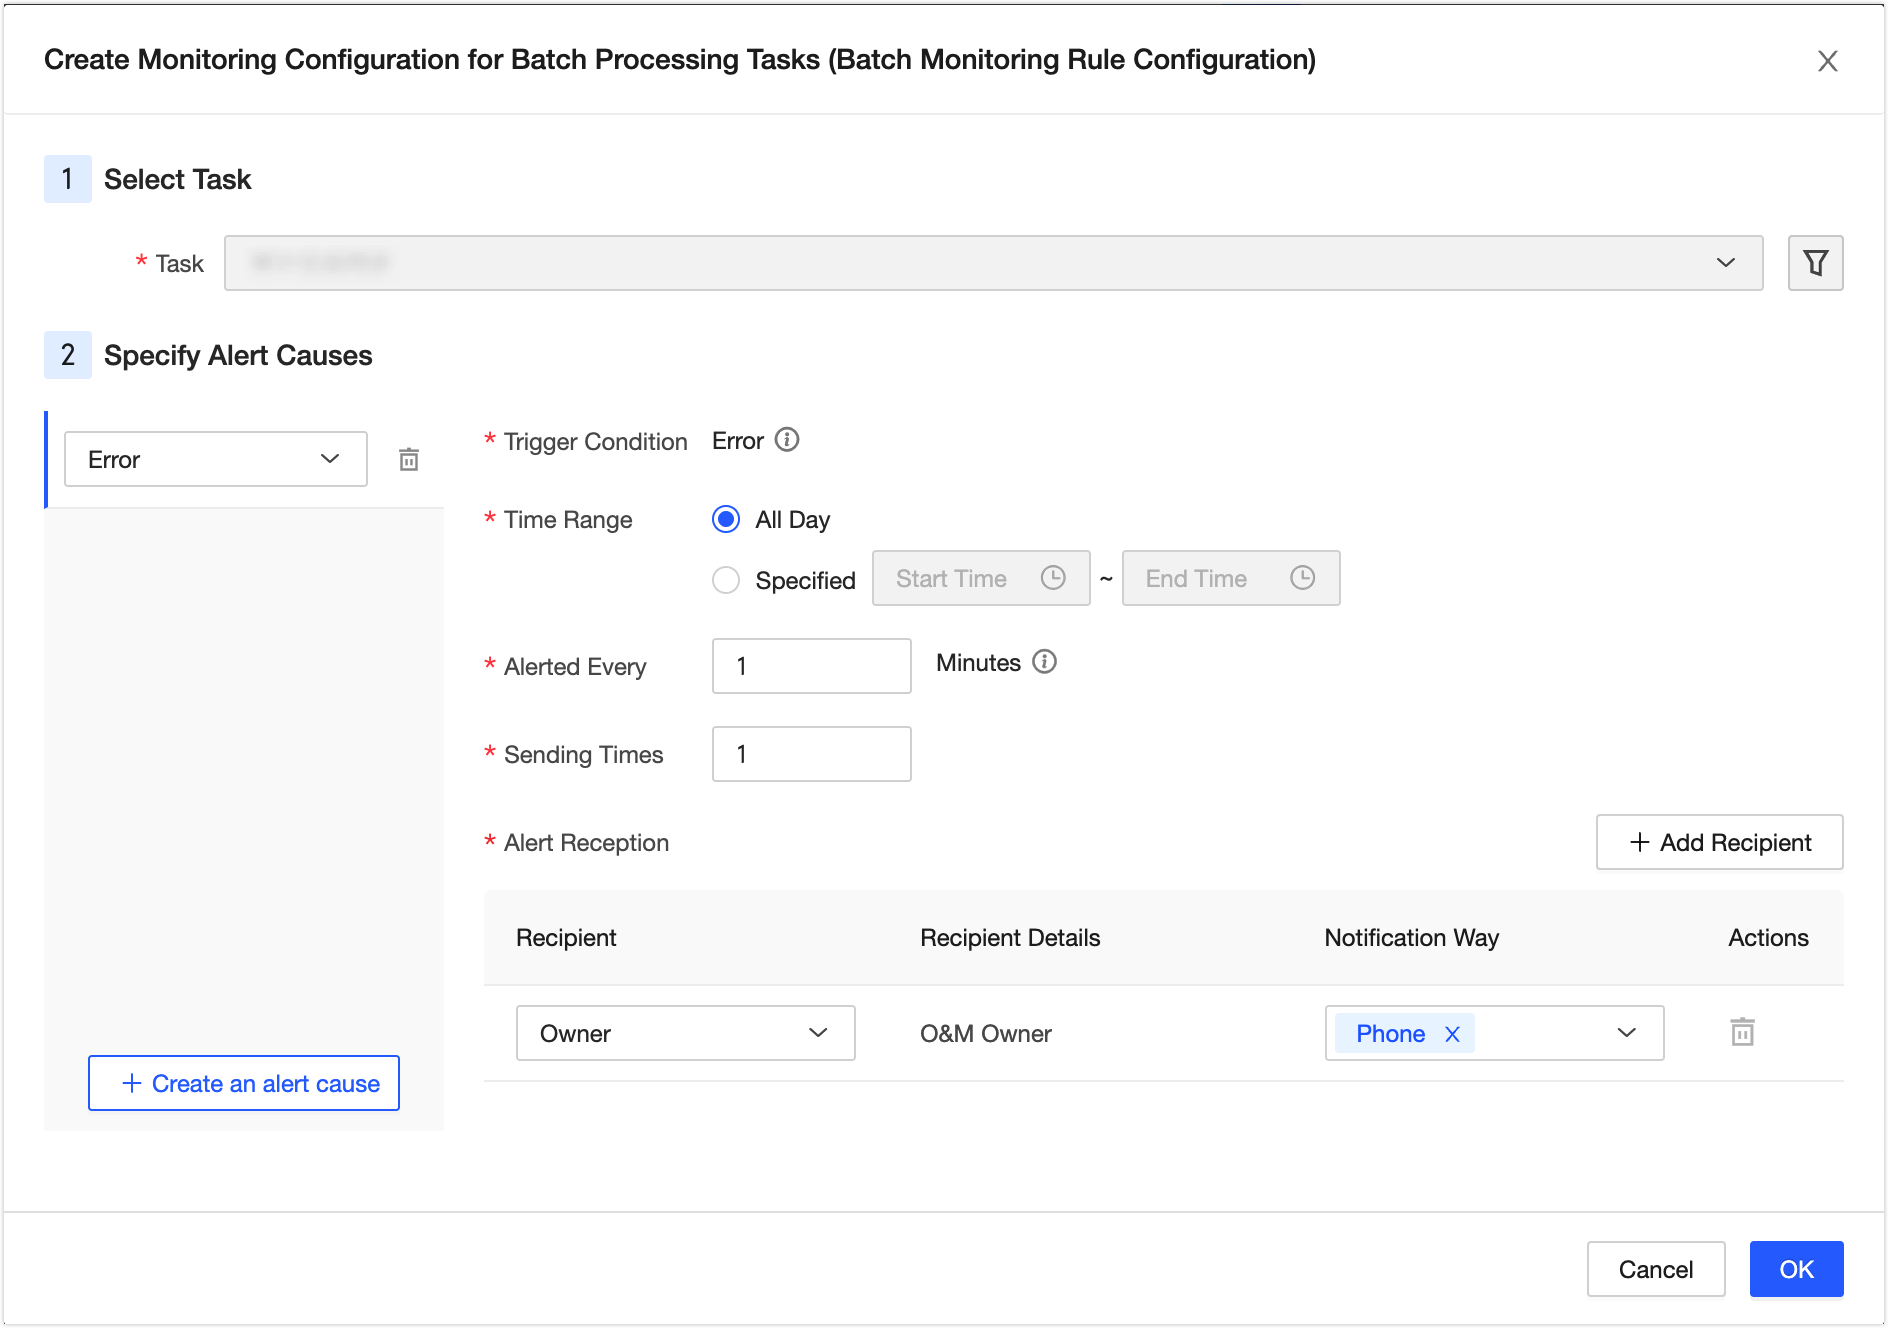Close the monitoring configuration dialog

pyautogui.click(x=1827, y=61)
